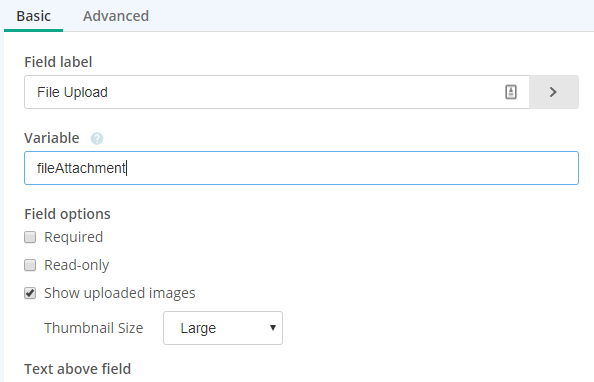Uncheck Show uploaded images
Screen dimensions: 594x382
(x=30, y=293)
